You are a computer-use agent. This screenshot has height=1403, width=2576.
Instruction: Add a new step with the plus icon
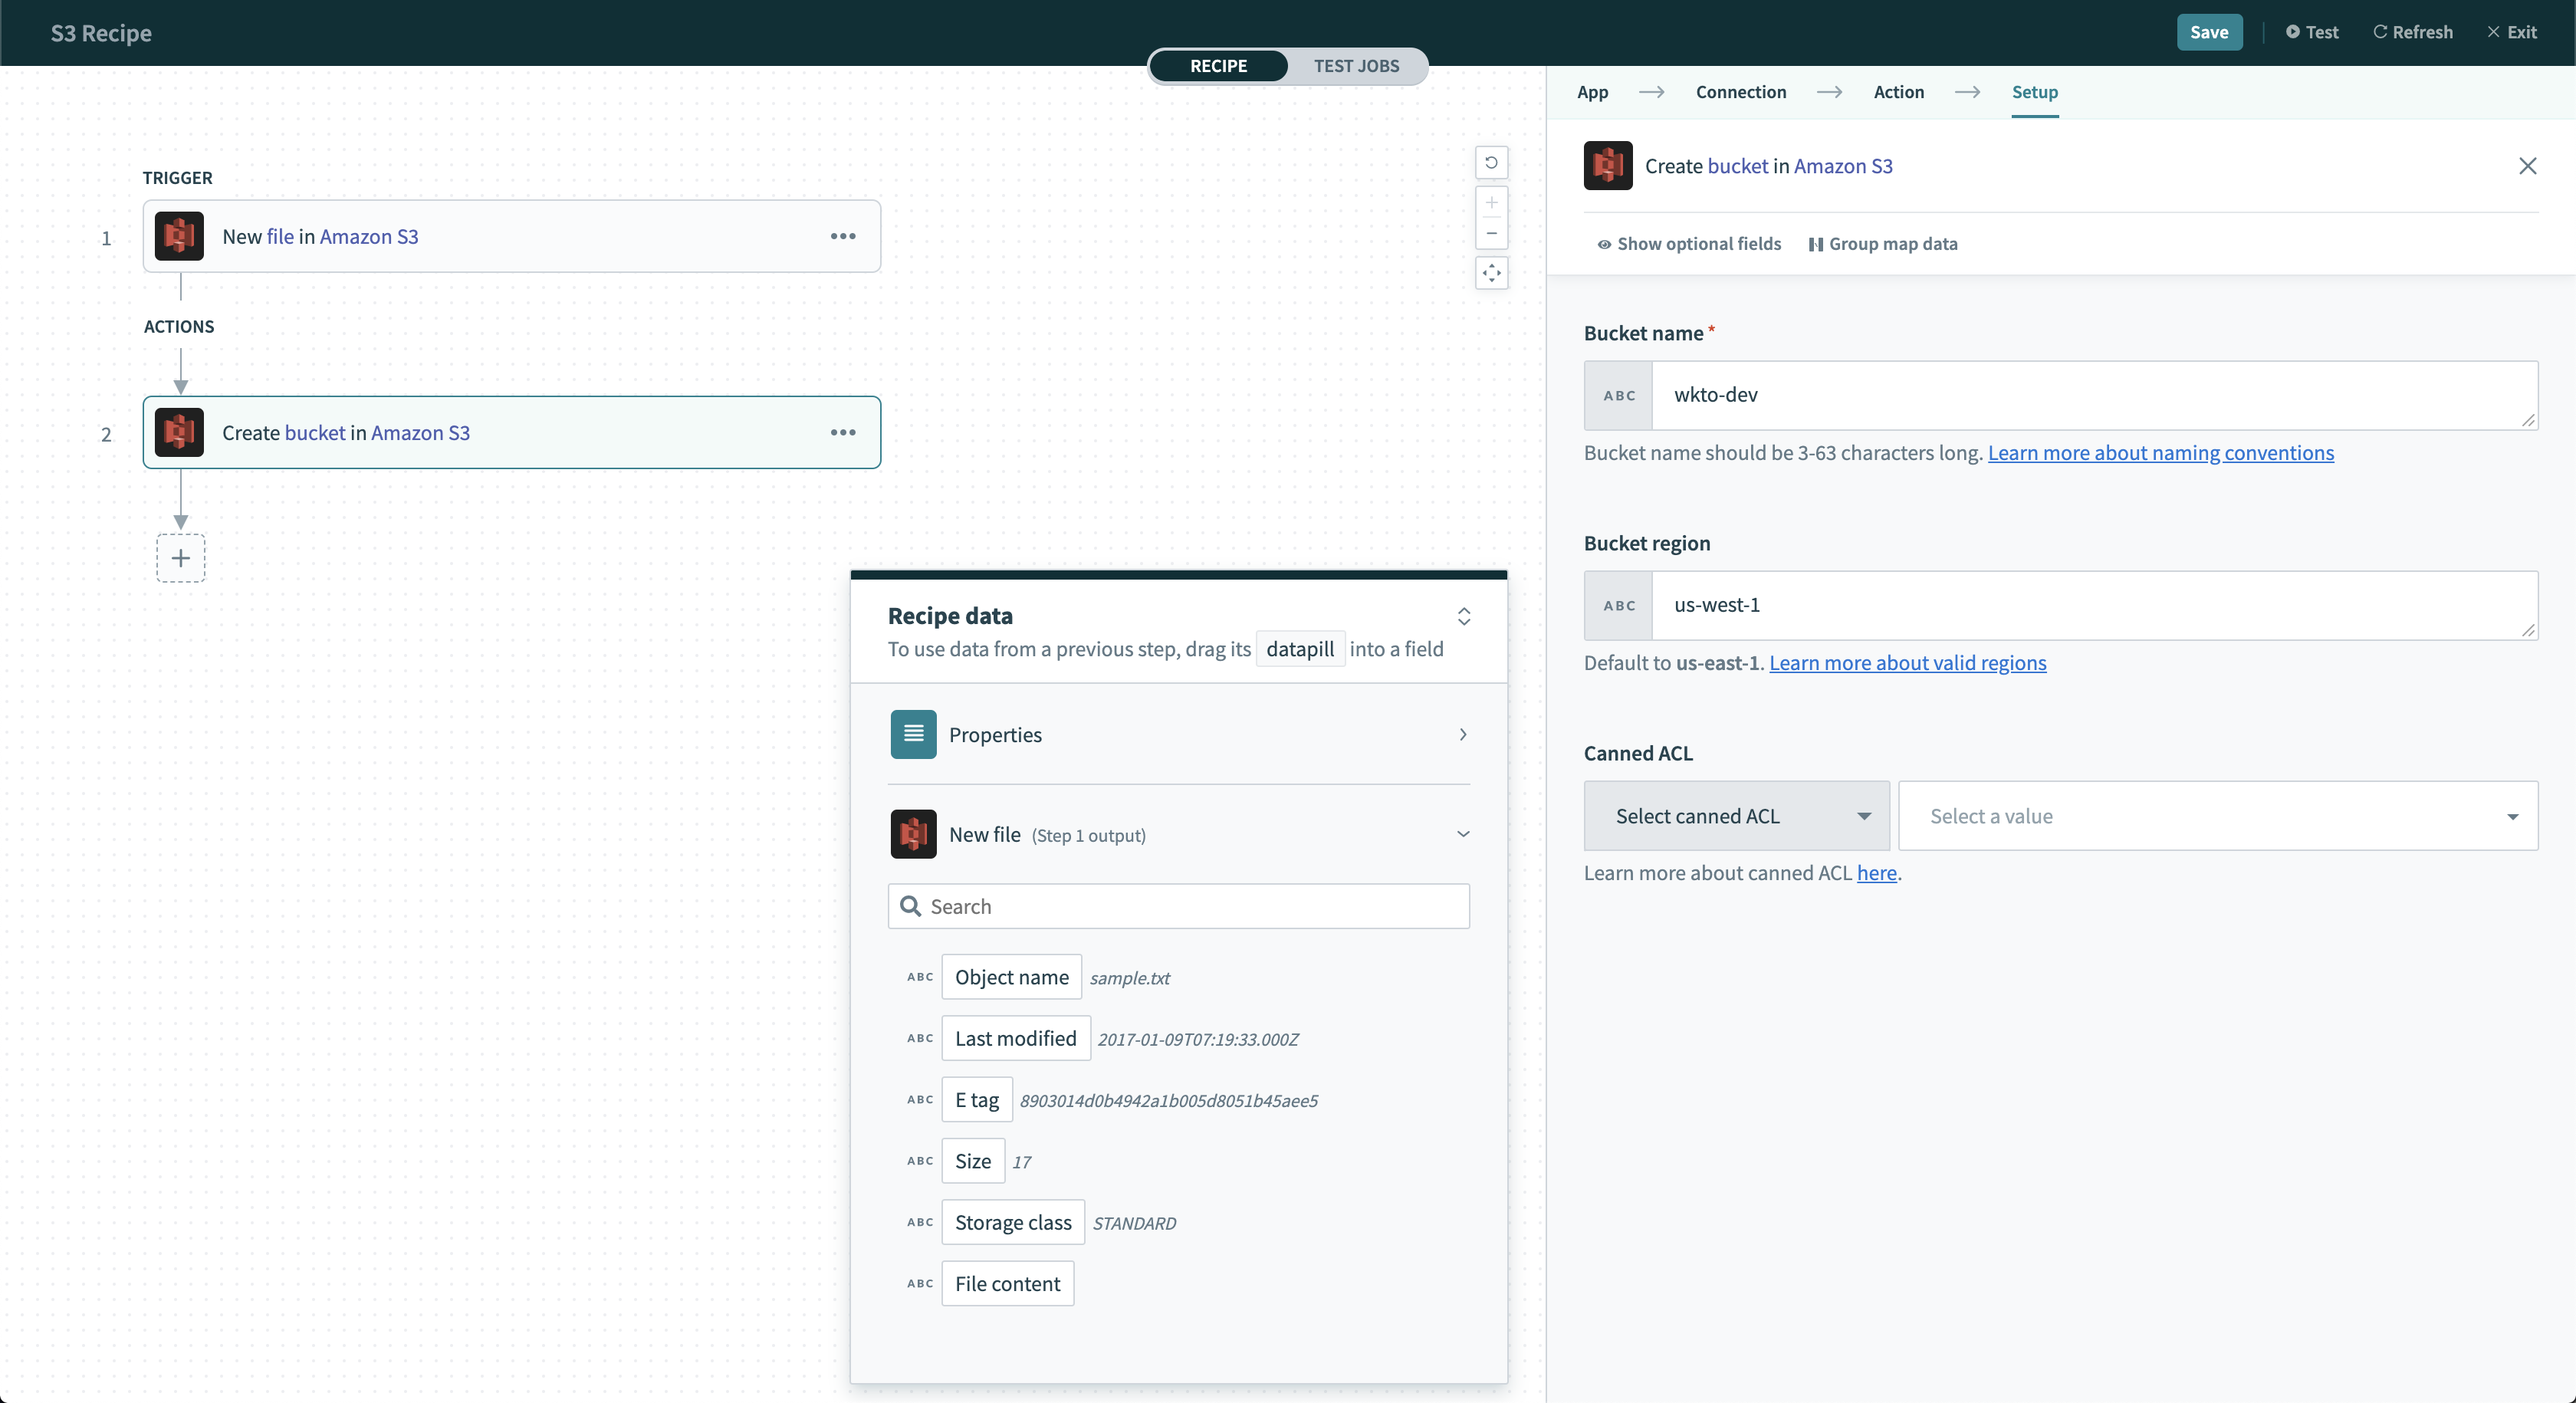pos(181,558)
